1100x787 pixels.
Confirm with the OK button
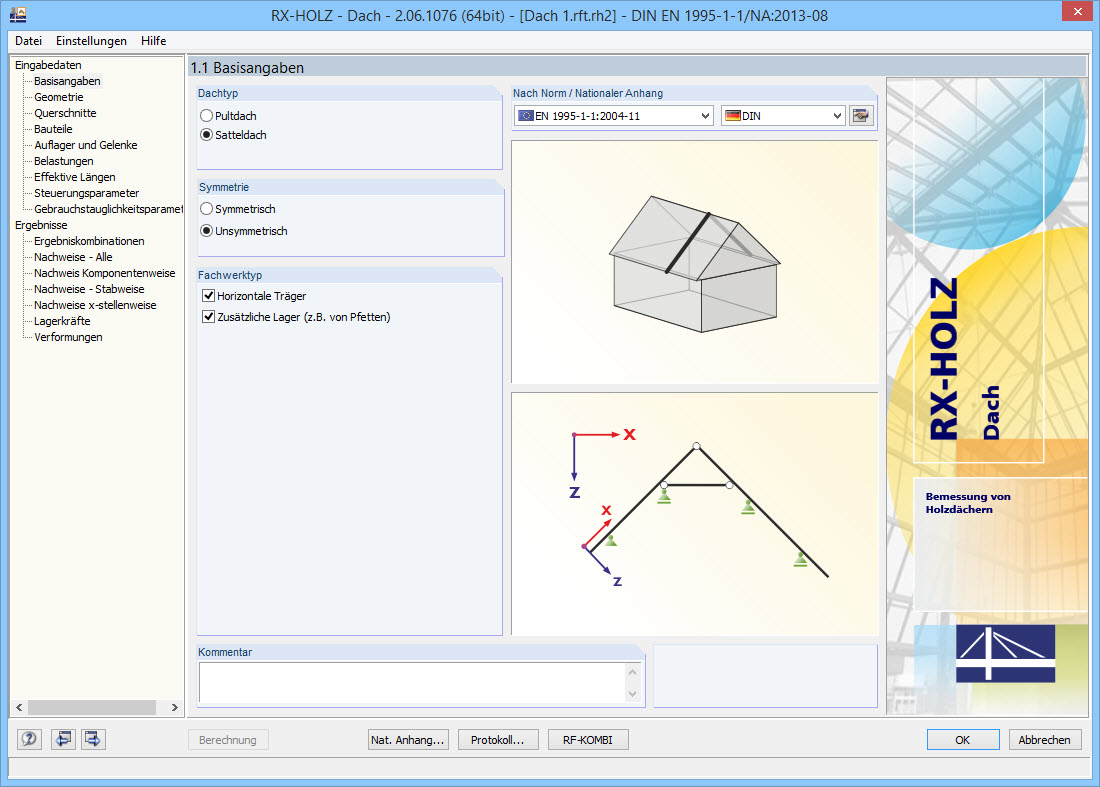(962, 740)
